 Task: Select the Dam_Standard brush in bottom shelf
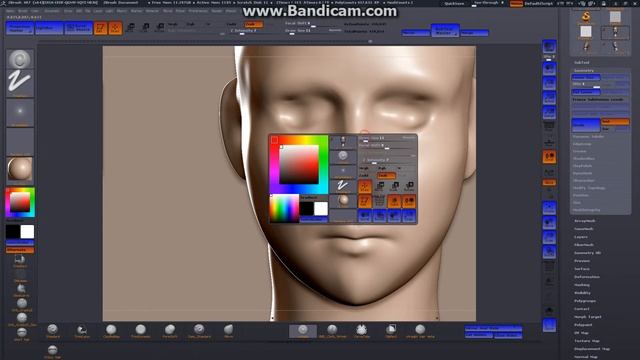(x=199, y=331)
